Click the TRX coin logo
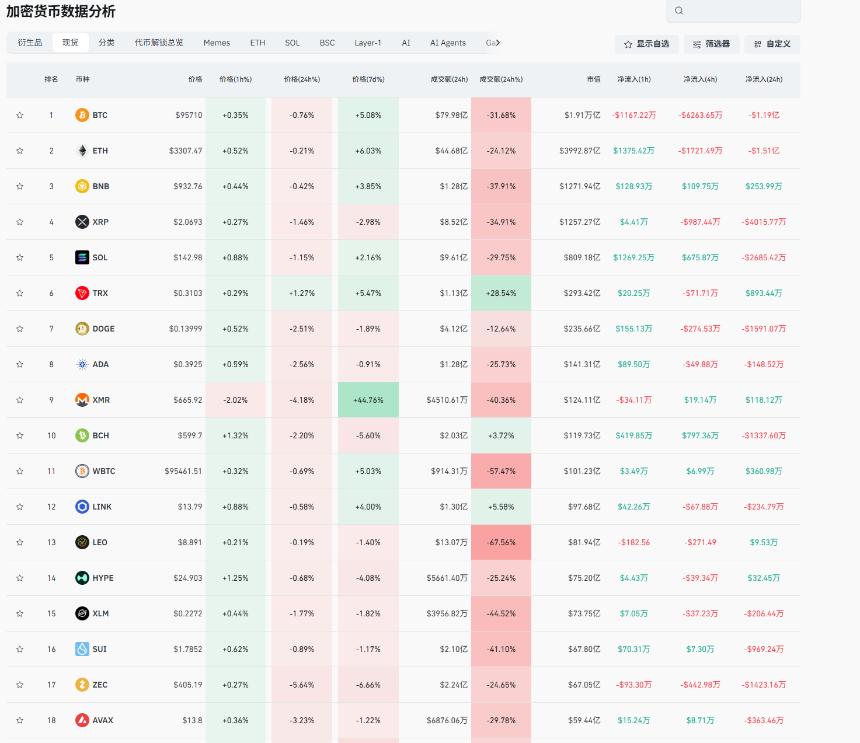 click(x=82, y=293)
